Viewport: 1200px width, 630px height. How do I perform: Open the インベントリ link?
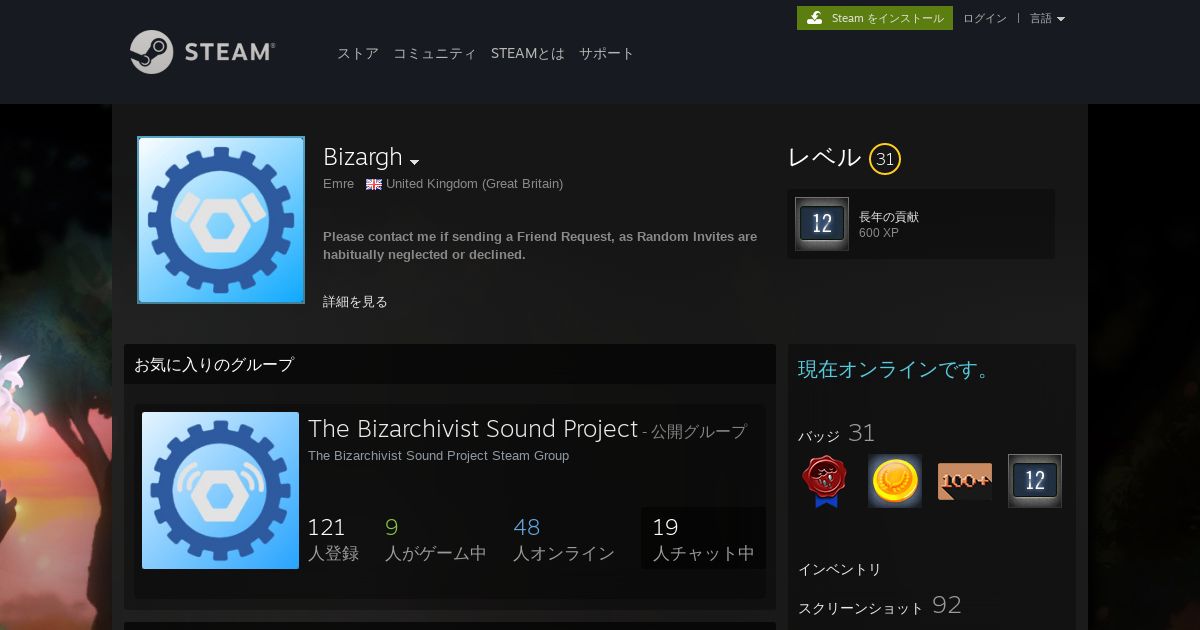pos(840,570)
